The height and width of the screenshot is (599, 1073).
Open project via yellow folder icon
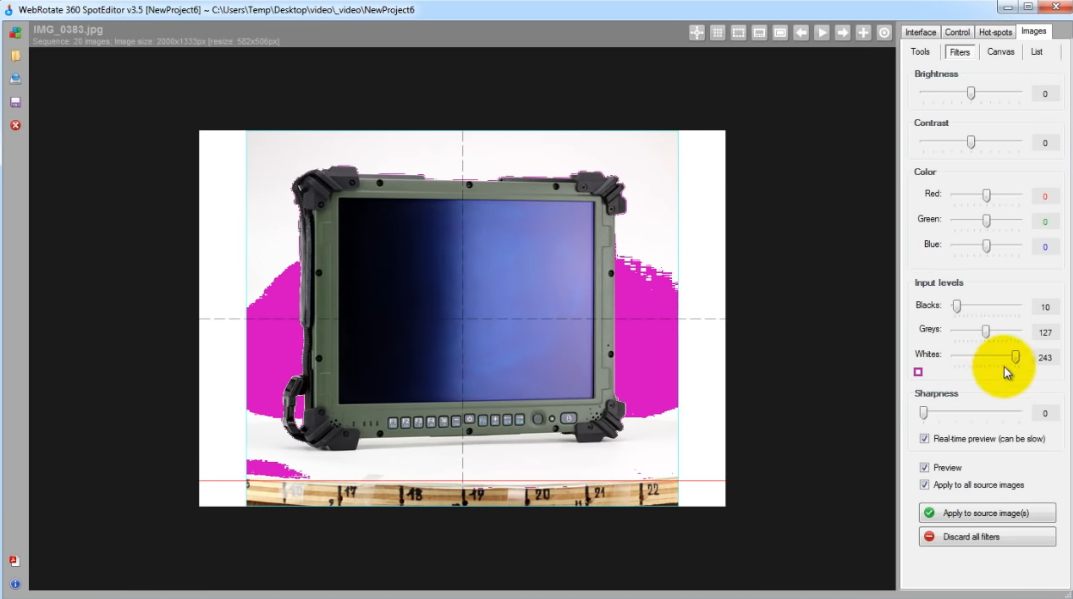[15, 56]
